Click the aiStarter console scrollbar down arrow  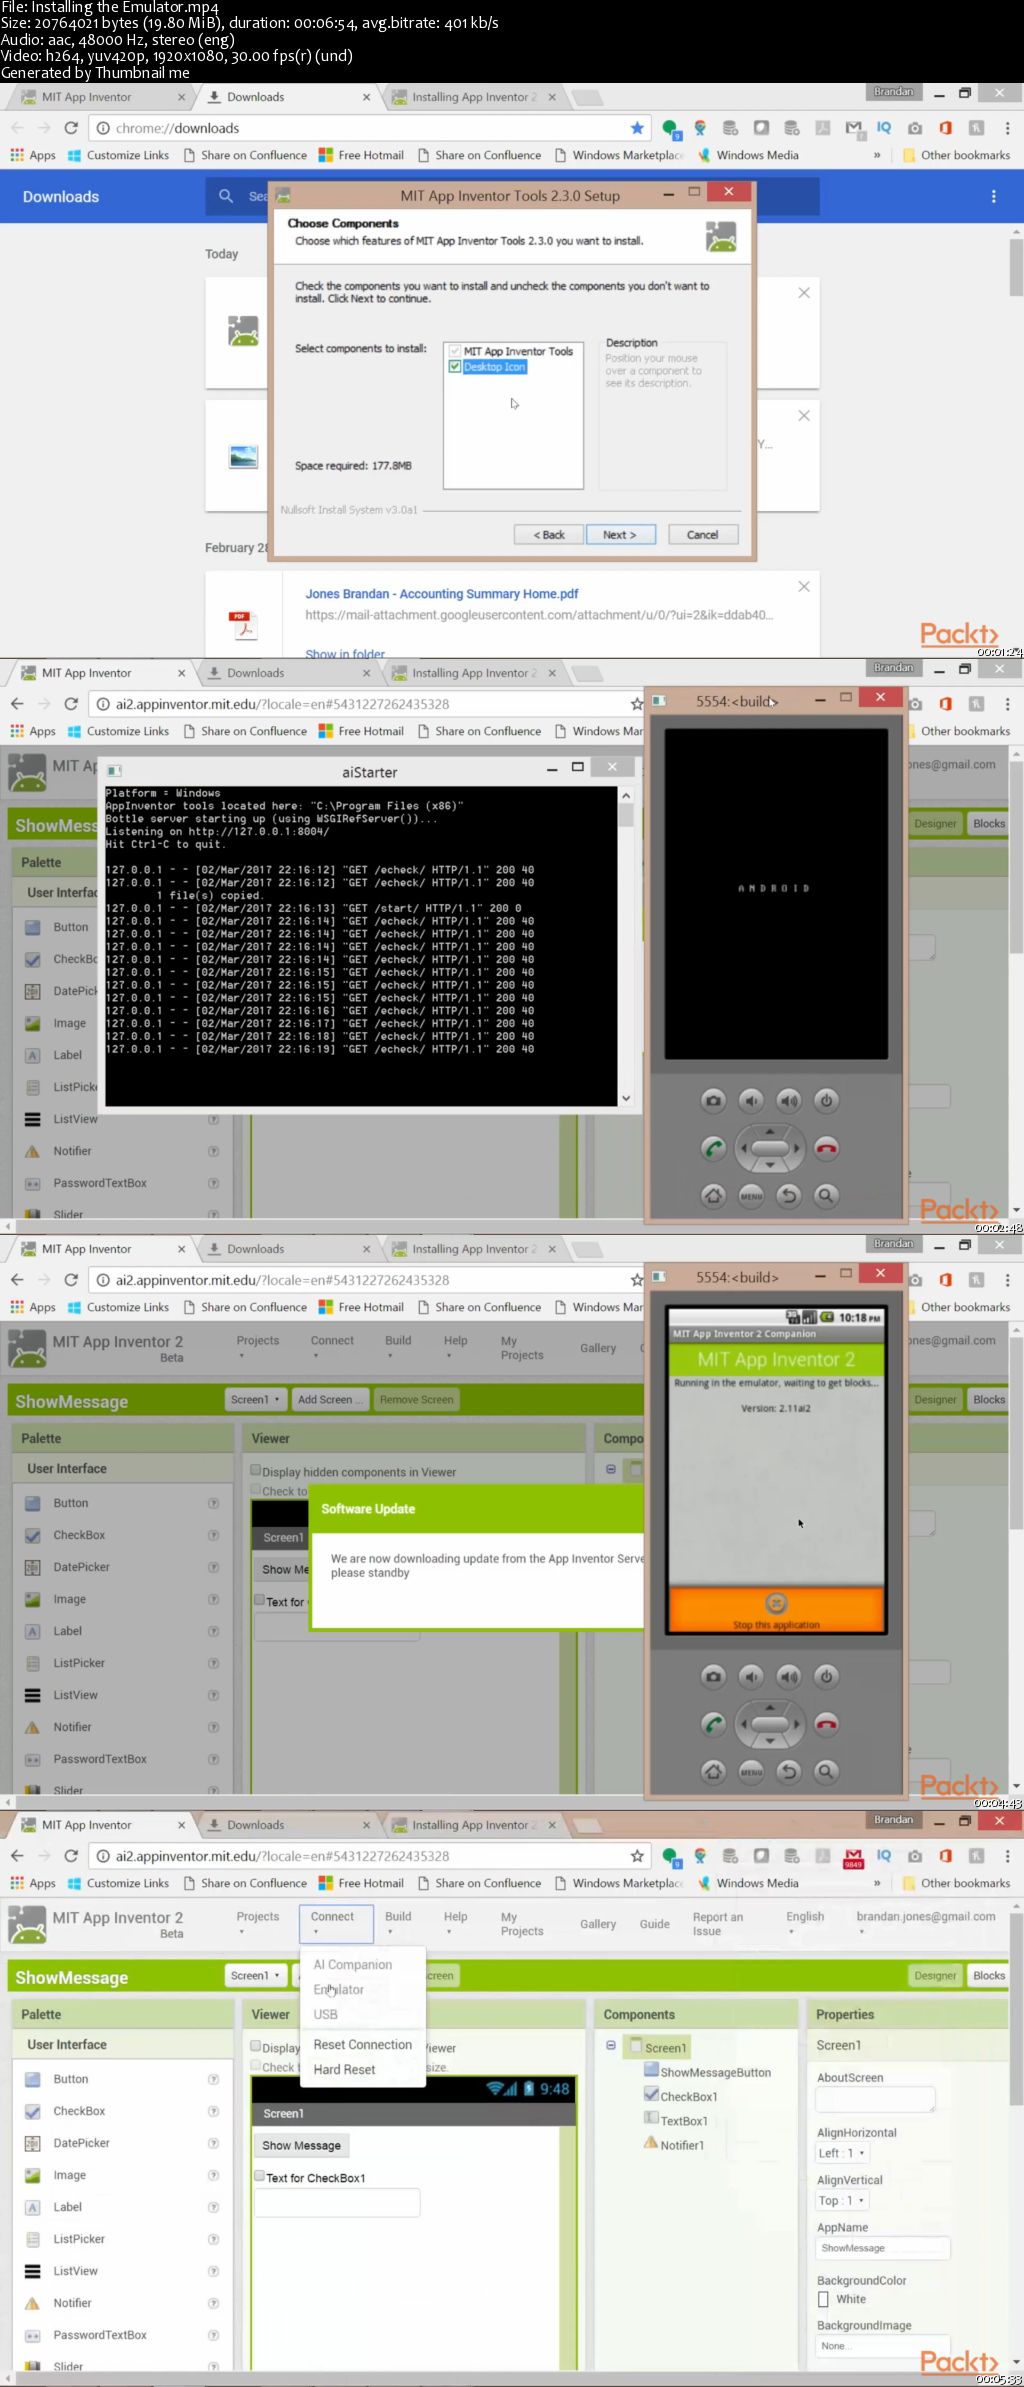coord(626,1097)
